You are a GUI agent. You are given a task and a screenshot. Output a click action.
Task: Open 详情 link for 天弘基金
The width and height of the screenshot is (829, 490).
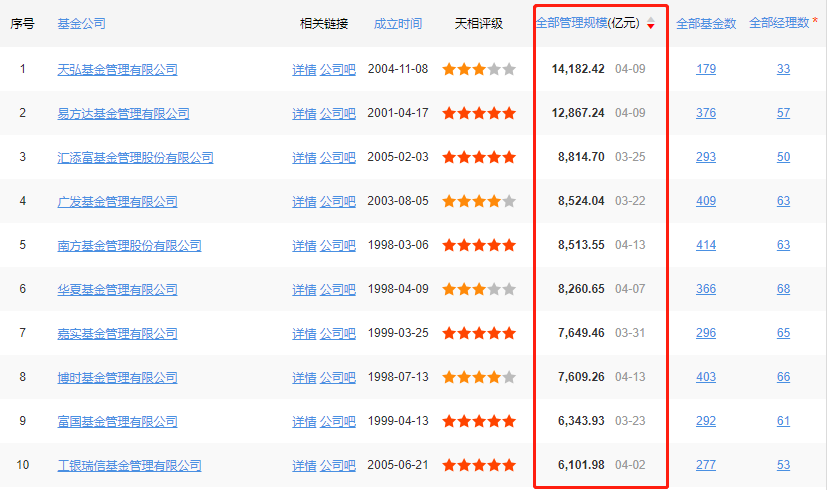[x=304, y=69]
